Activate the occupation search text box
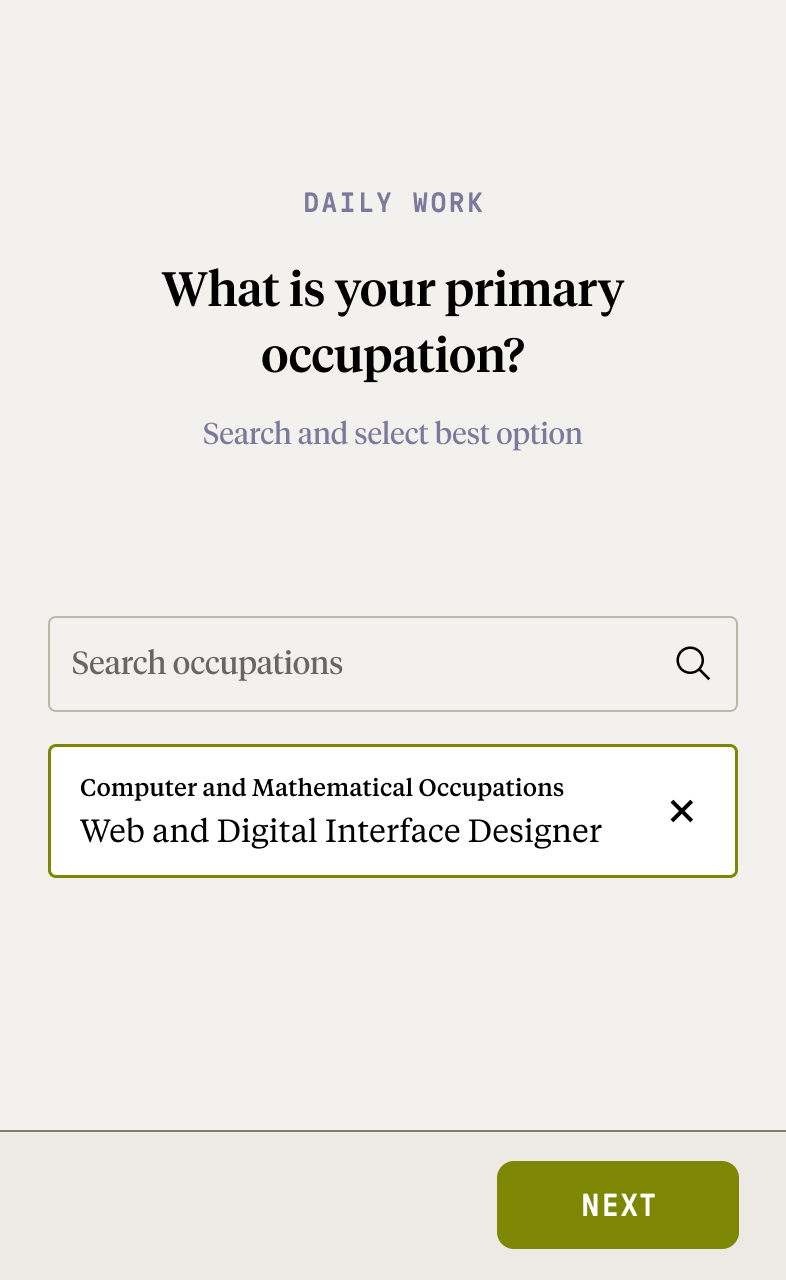Screen dimensions: 786x1280 (393, 664)
